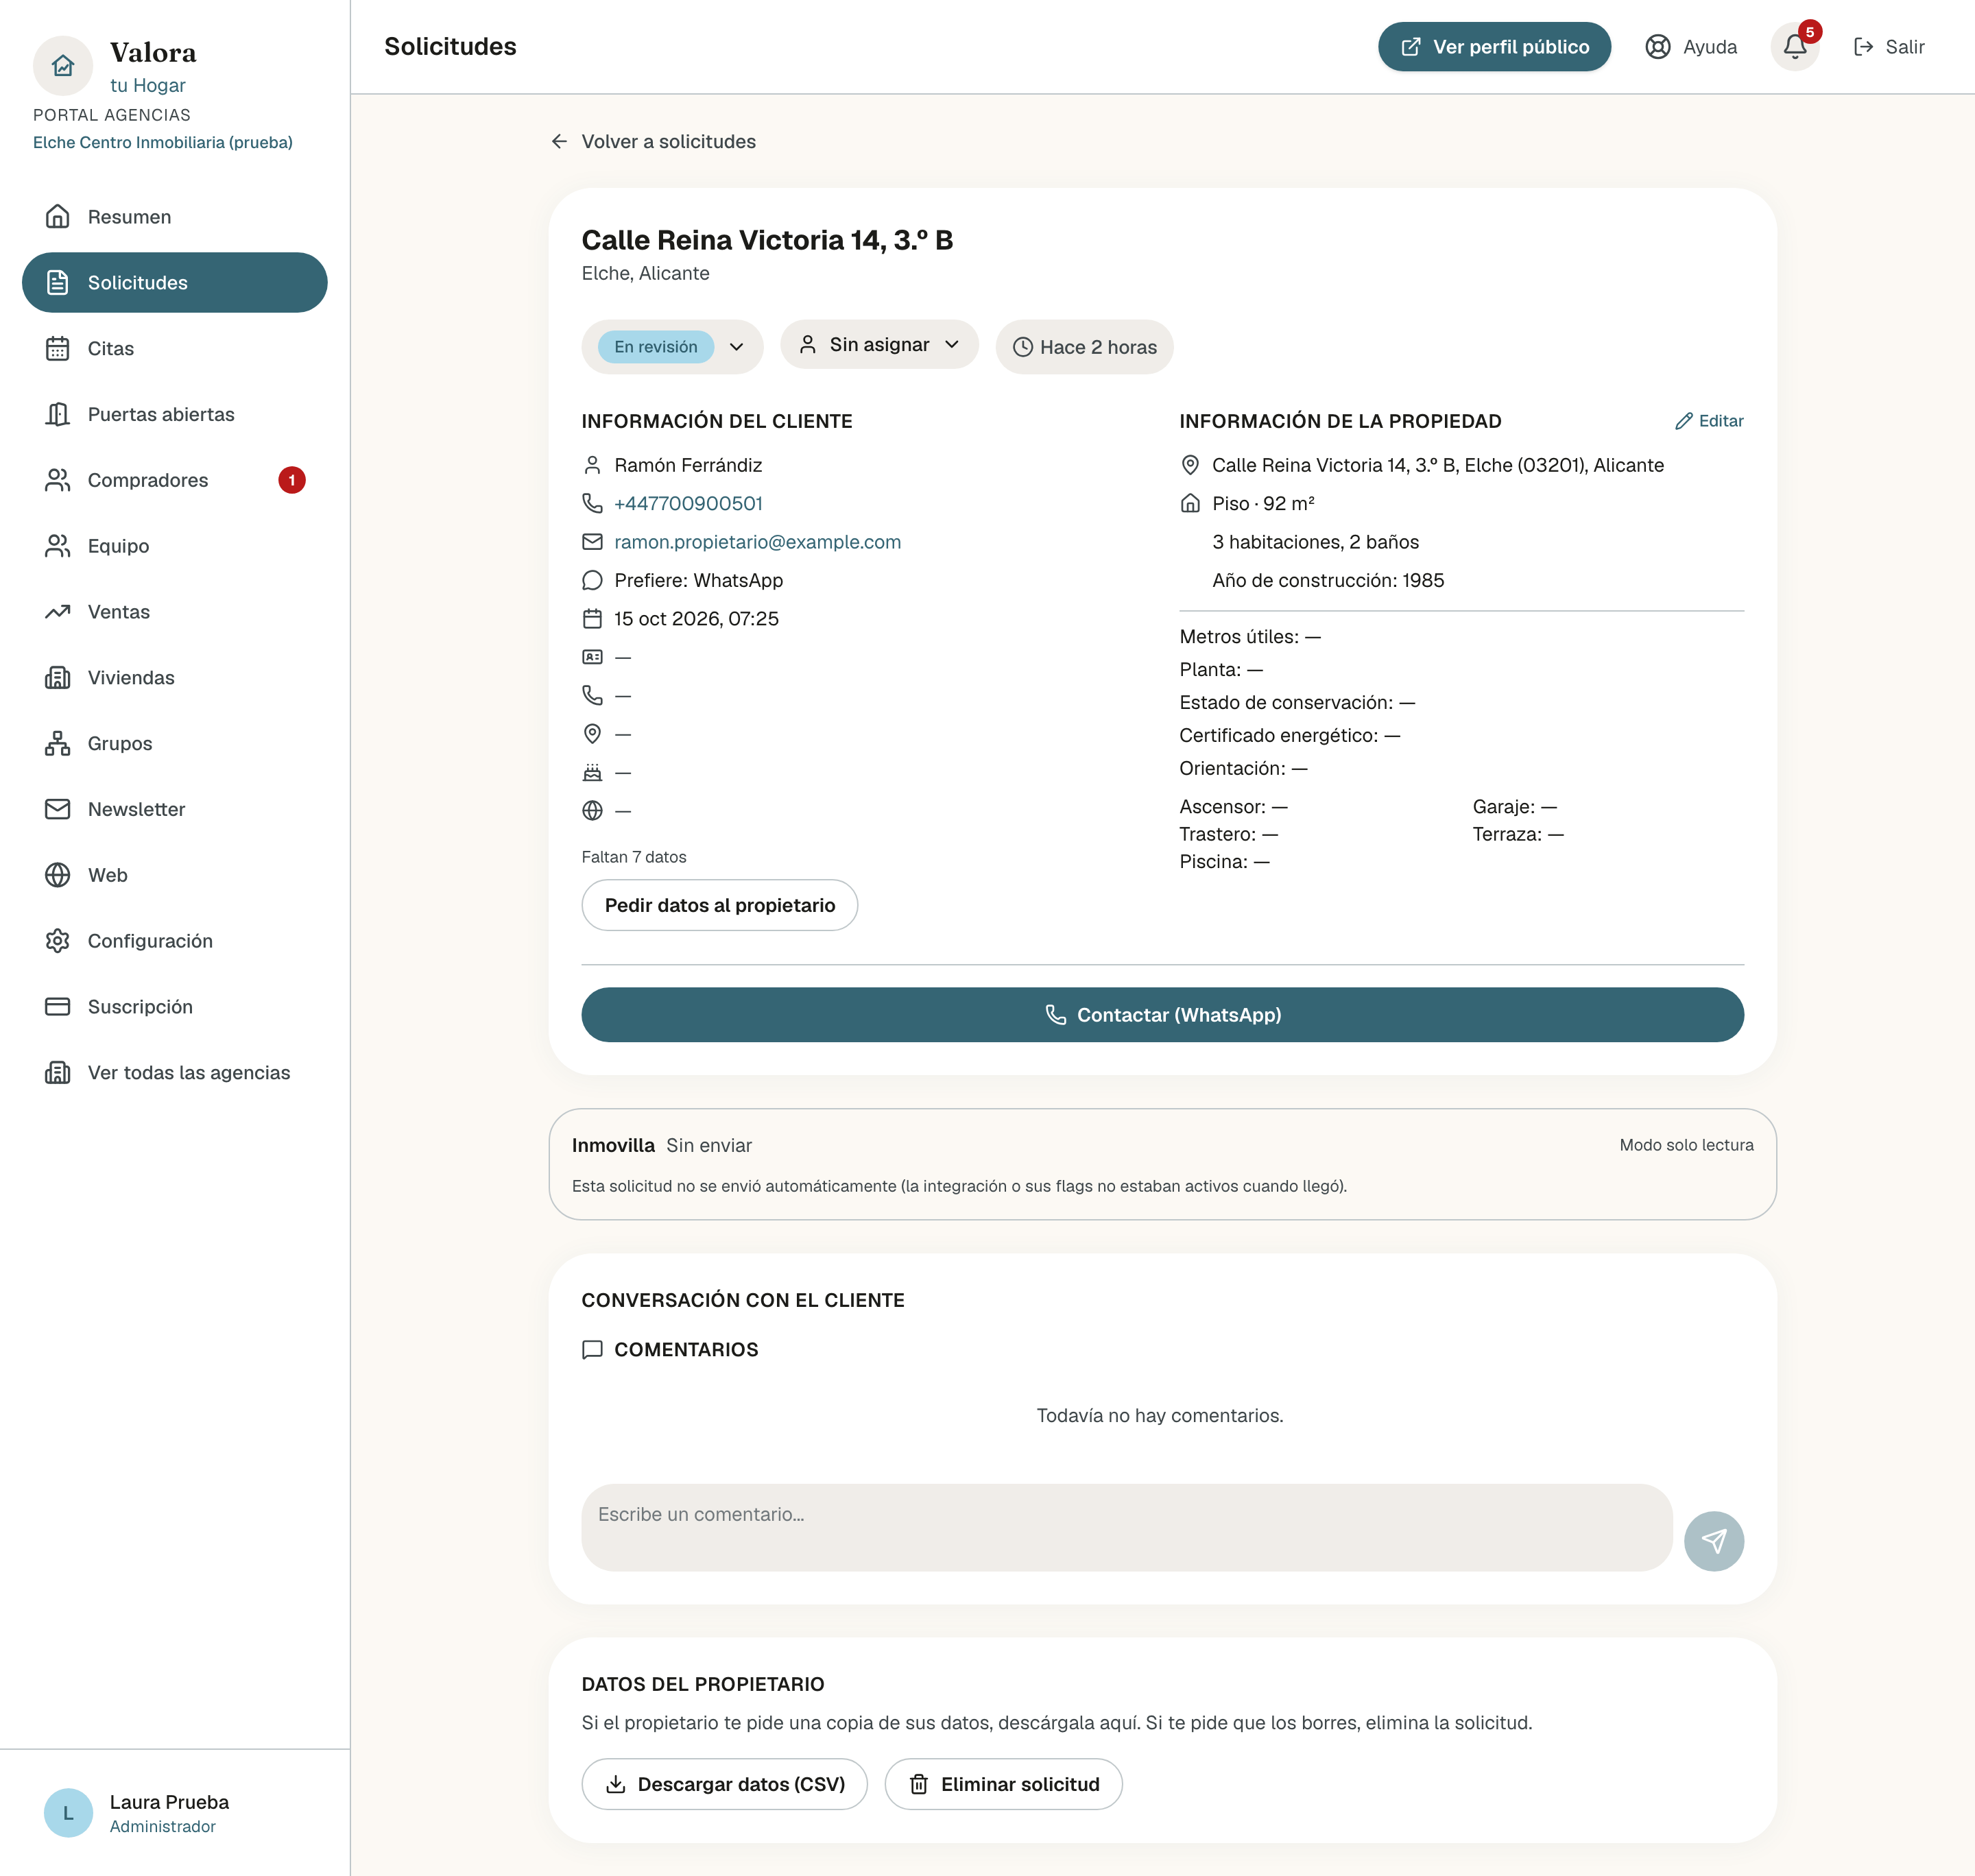Open Puertas abiertas in sidebar
Image resolution: width=1975 pixels, height=1876 pixels.
175,414
